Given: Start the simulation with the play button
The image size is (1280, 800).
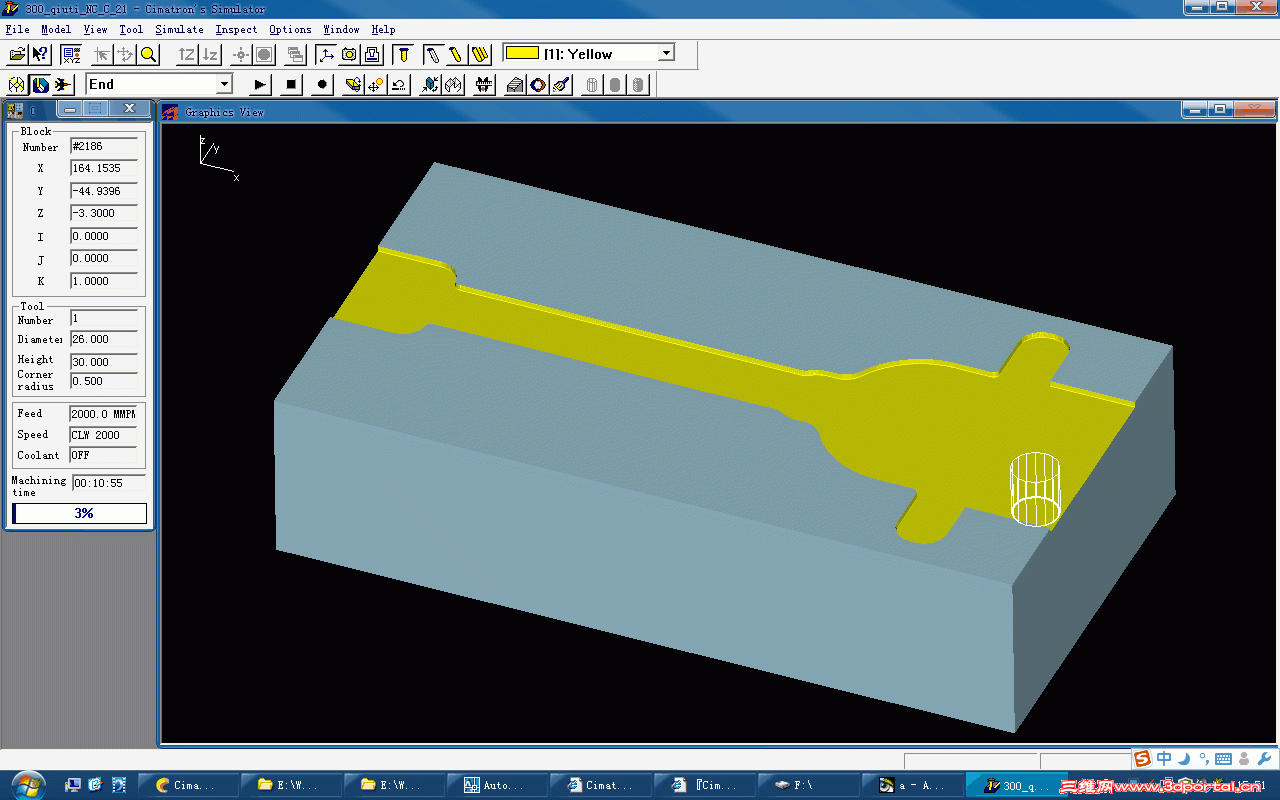Looking at the screenshot, I should [x=260, y=85].
